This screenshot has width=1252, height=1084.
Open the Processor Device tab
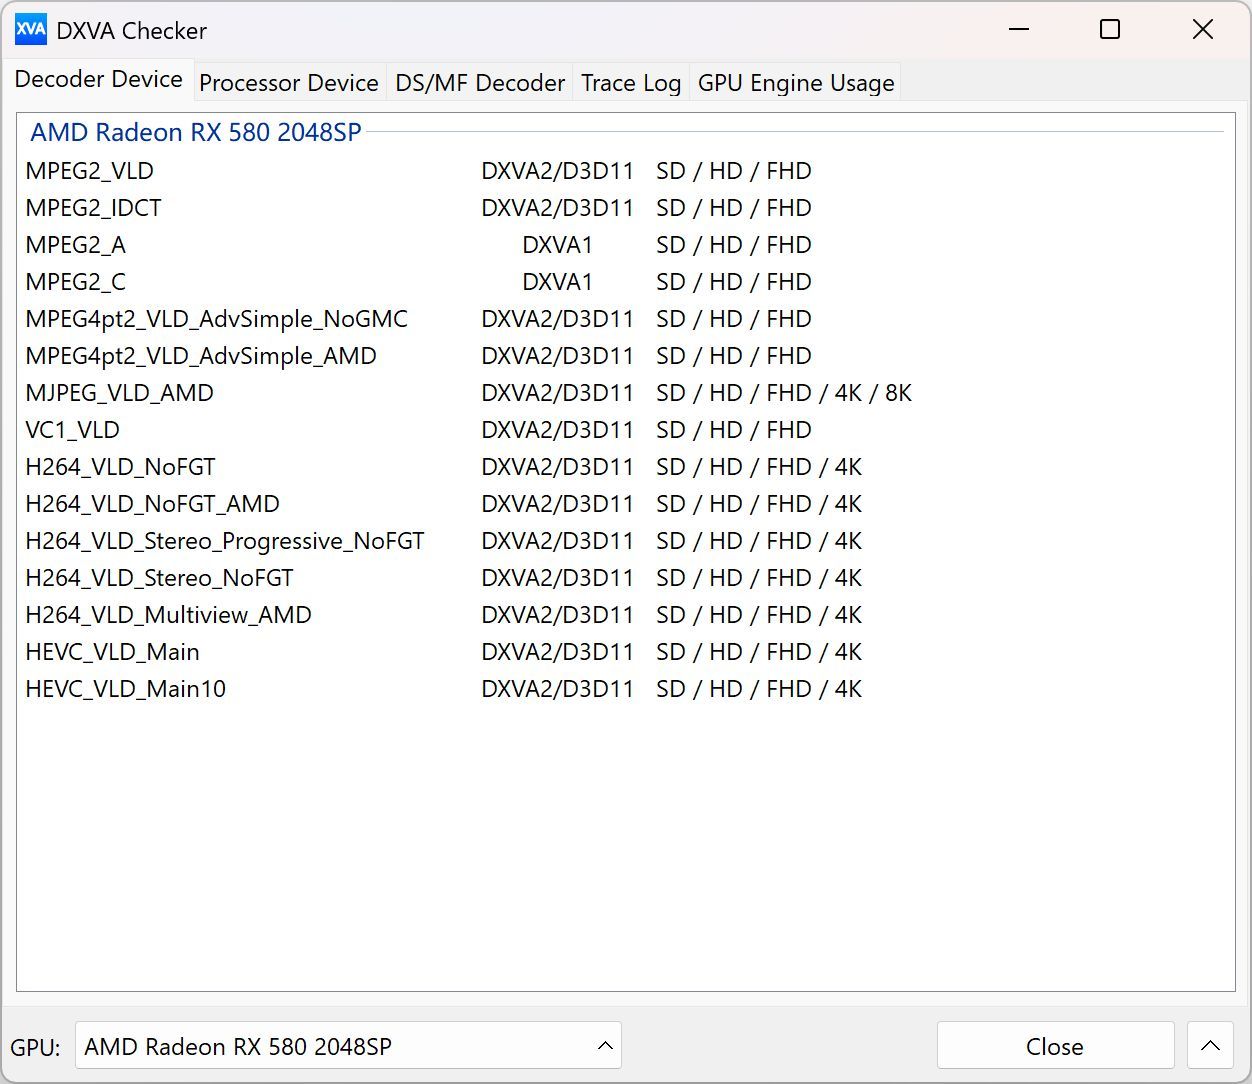[289, 83]
